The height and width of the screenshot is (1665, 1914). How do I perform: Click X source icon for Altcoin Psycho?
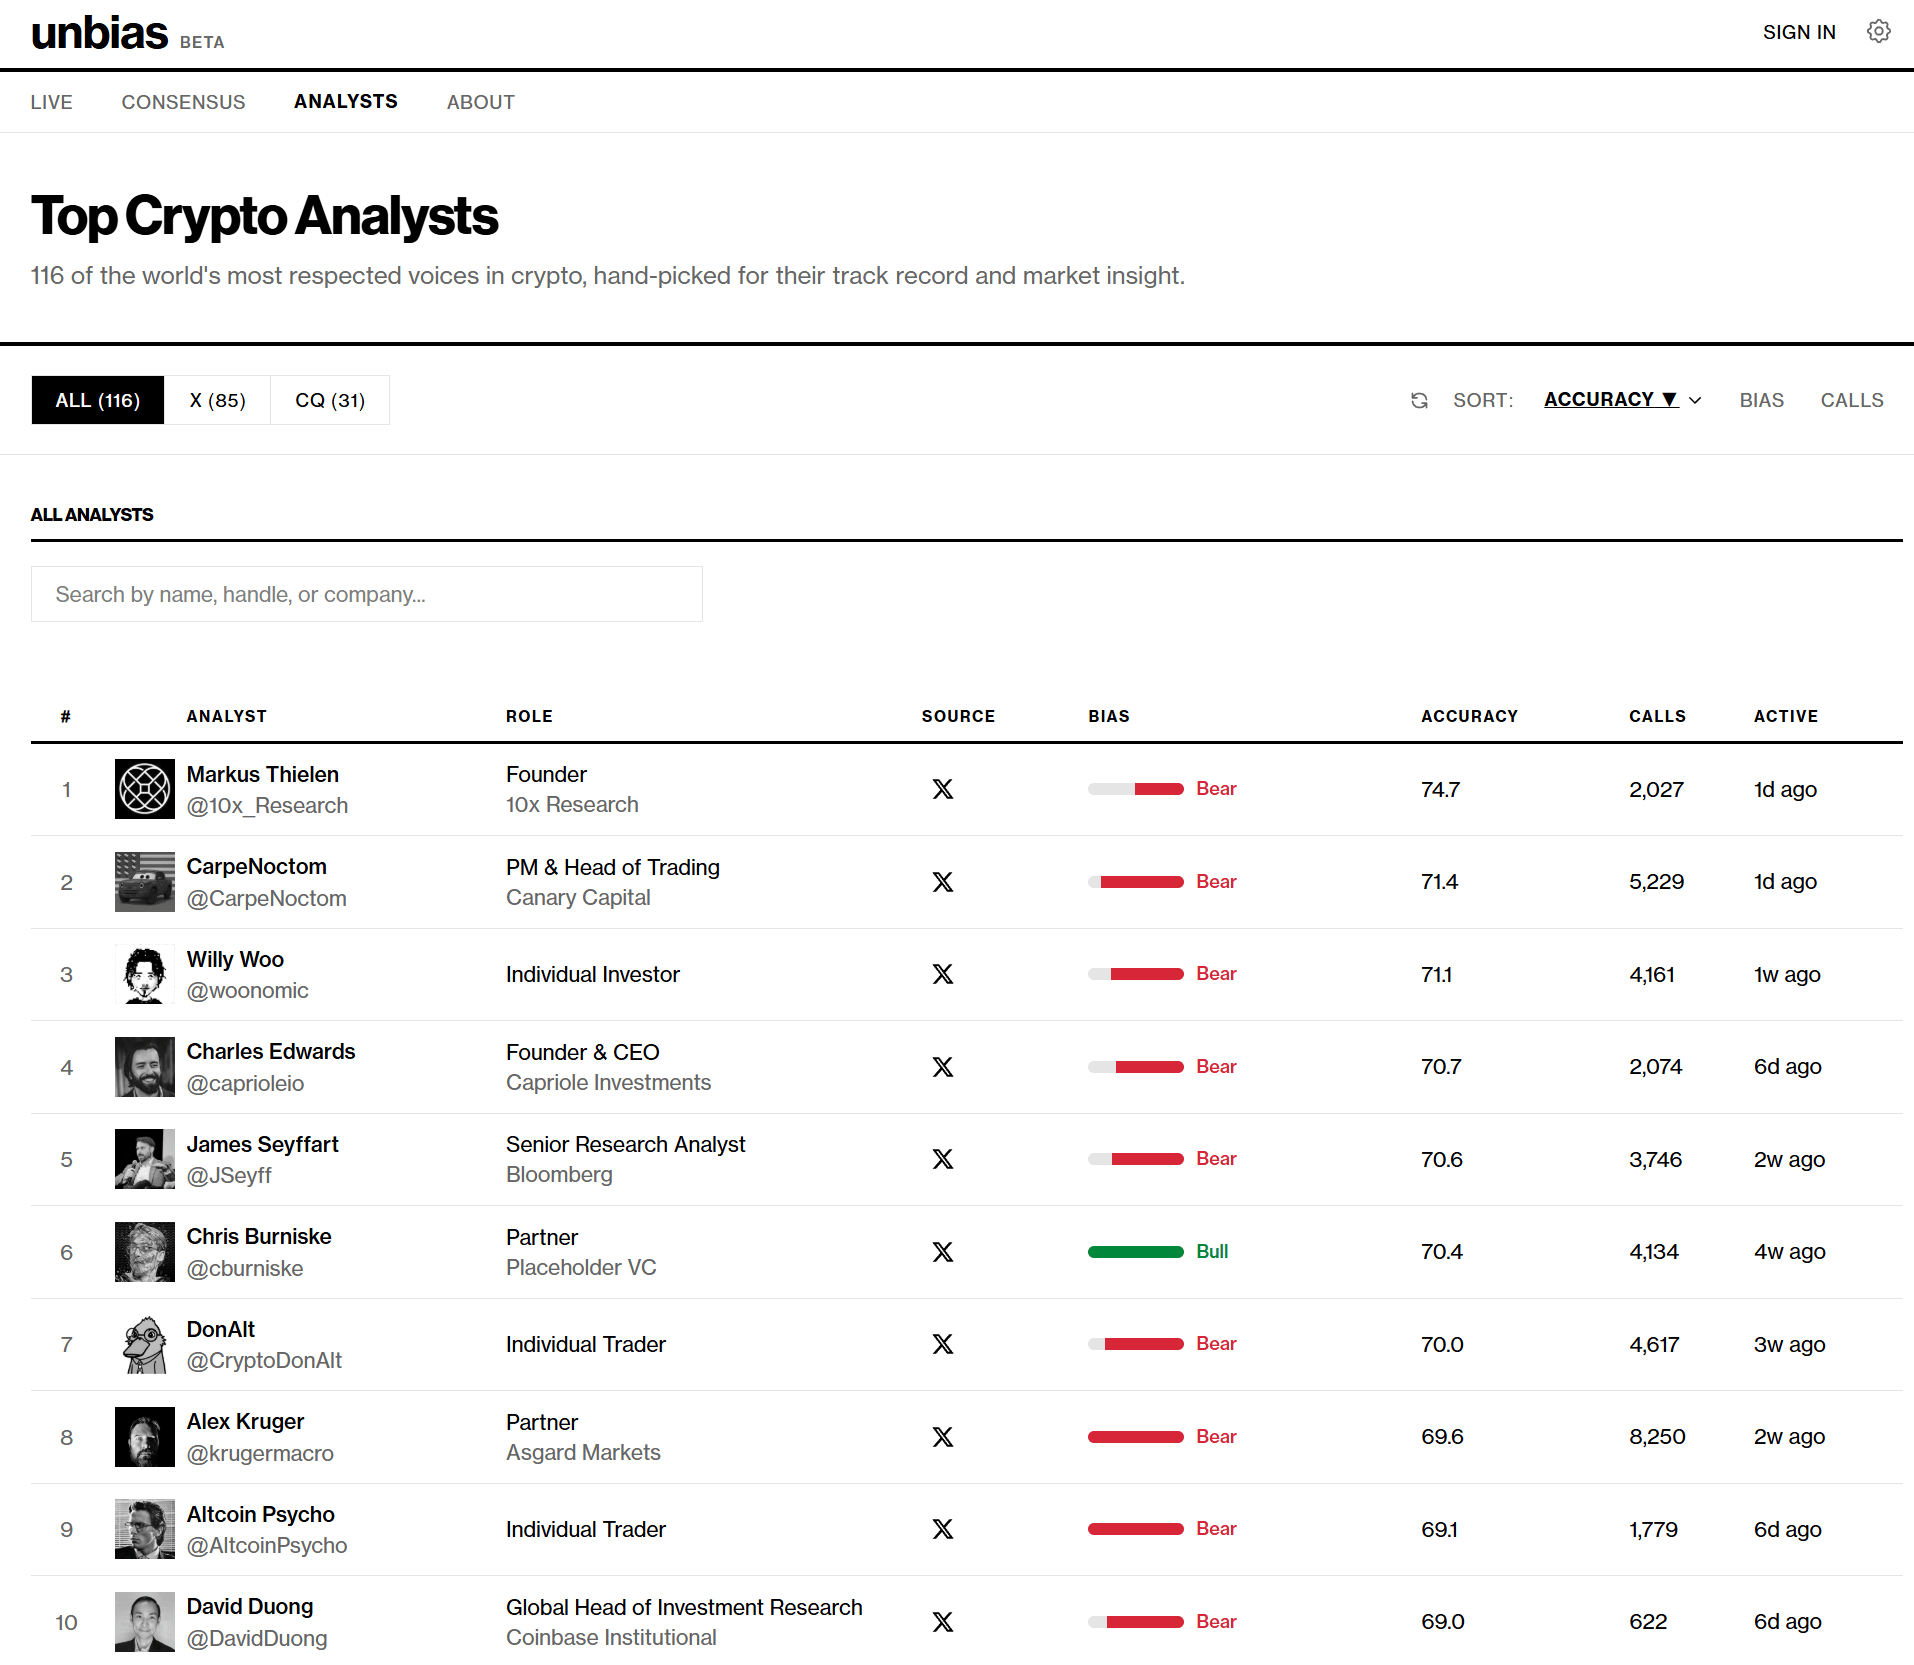click(943, 1529)
